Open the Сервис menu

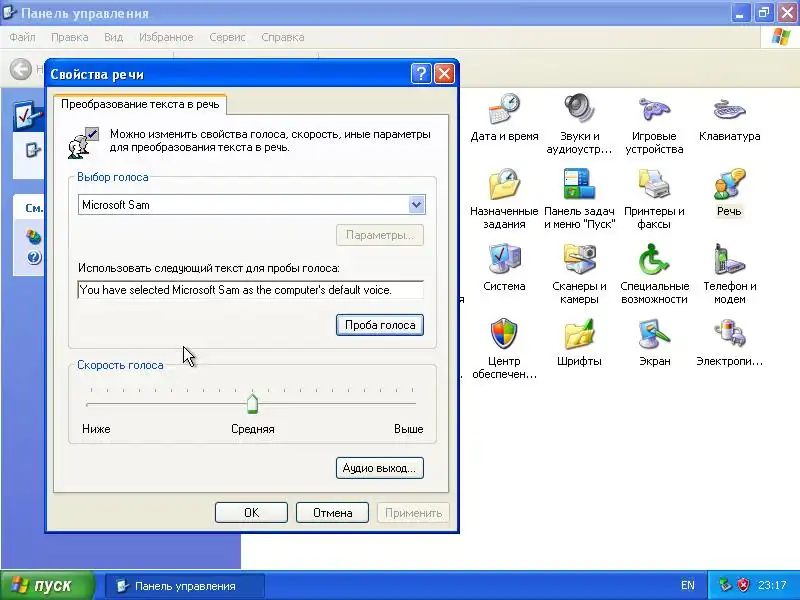click(227, 37)
